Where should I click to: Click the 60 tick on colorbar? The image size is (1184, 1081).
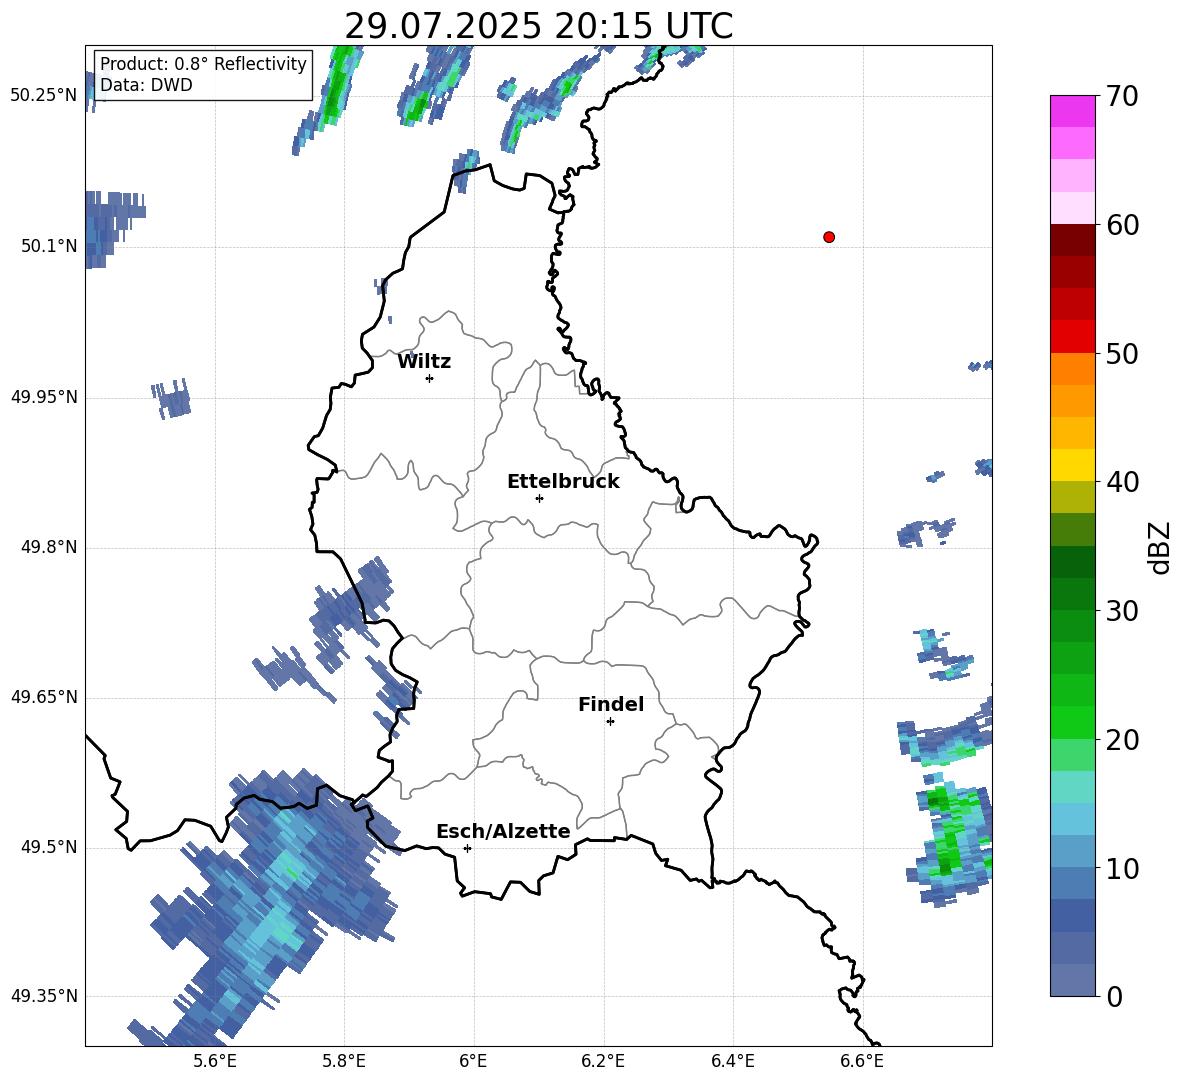click(1121, 225)
